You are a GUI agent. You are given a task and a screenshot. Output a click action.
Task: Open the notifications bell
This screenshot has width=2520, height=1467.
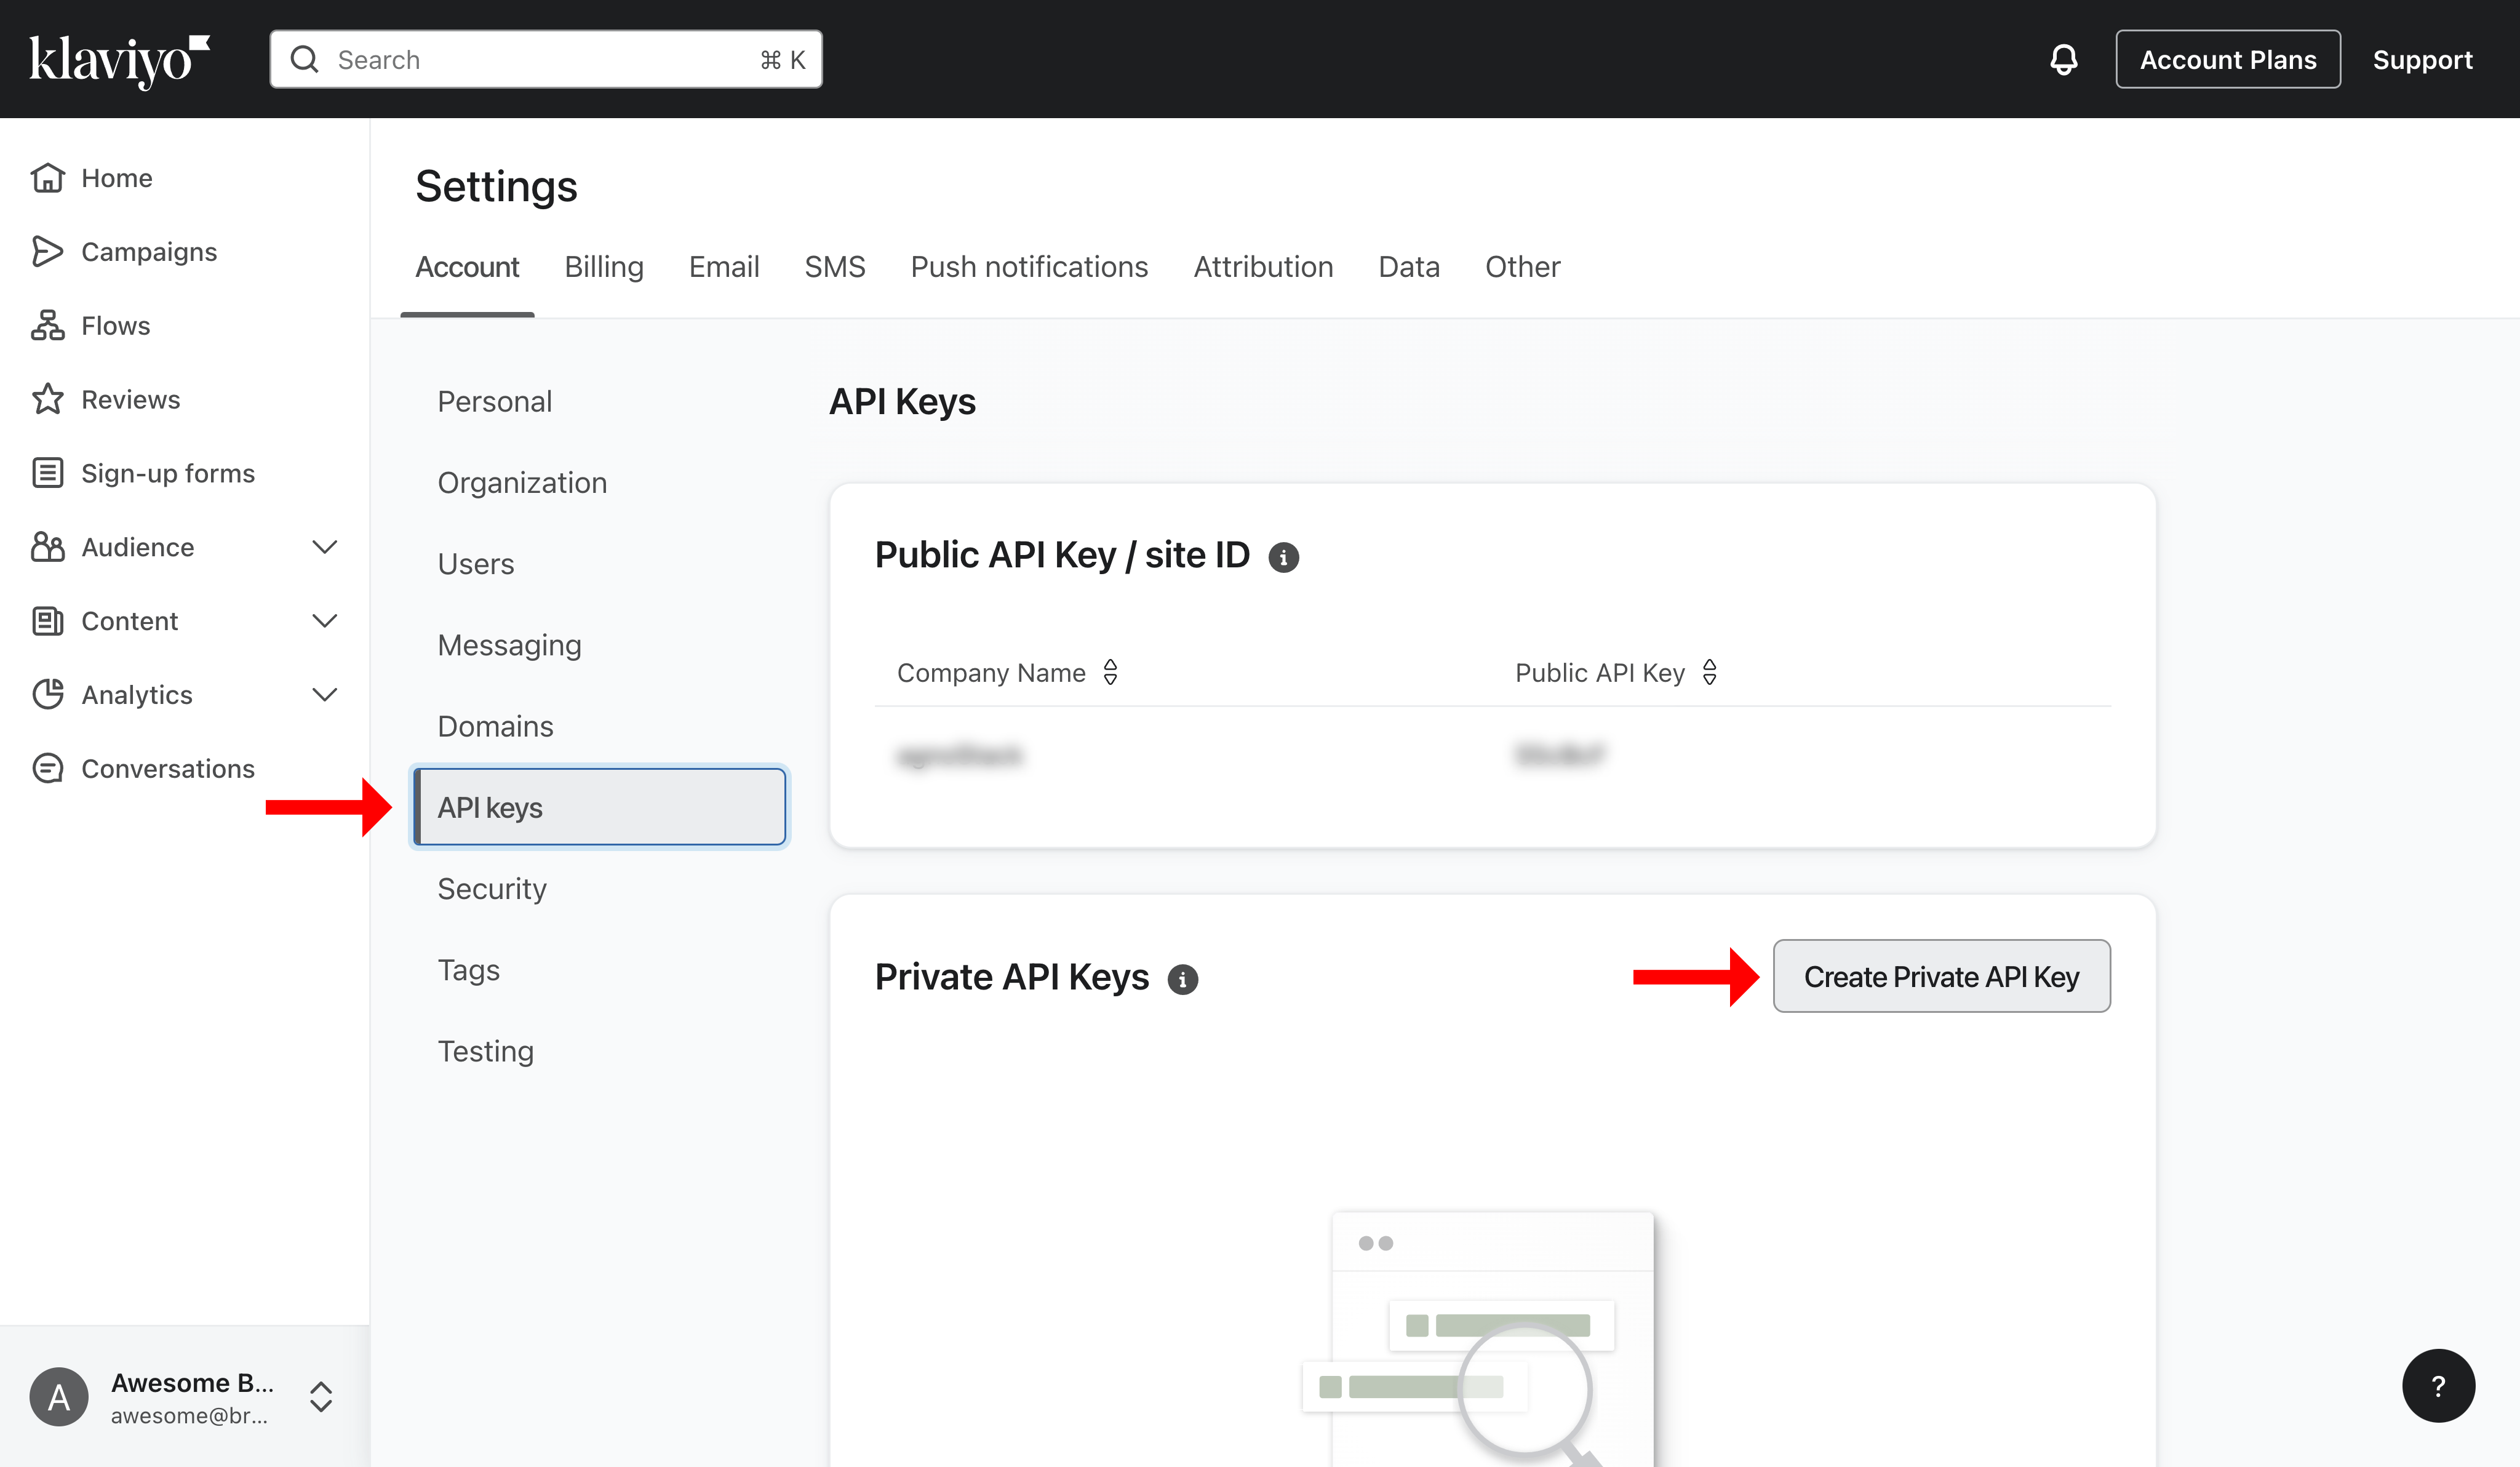[2063, 60]
